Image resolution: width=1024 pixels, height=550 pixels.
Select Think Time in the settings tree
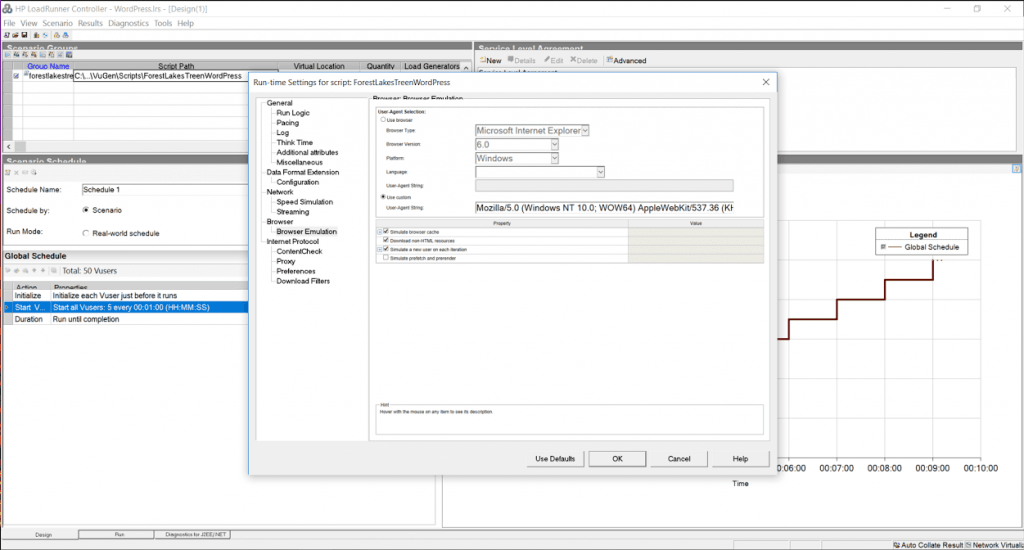(295, 142)
